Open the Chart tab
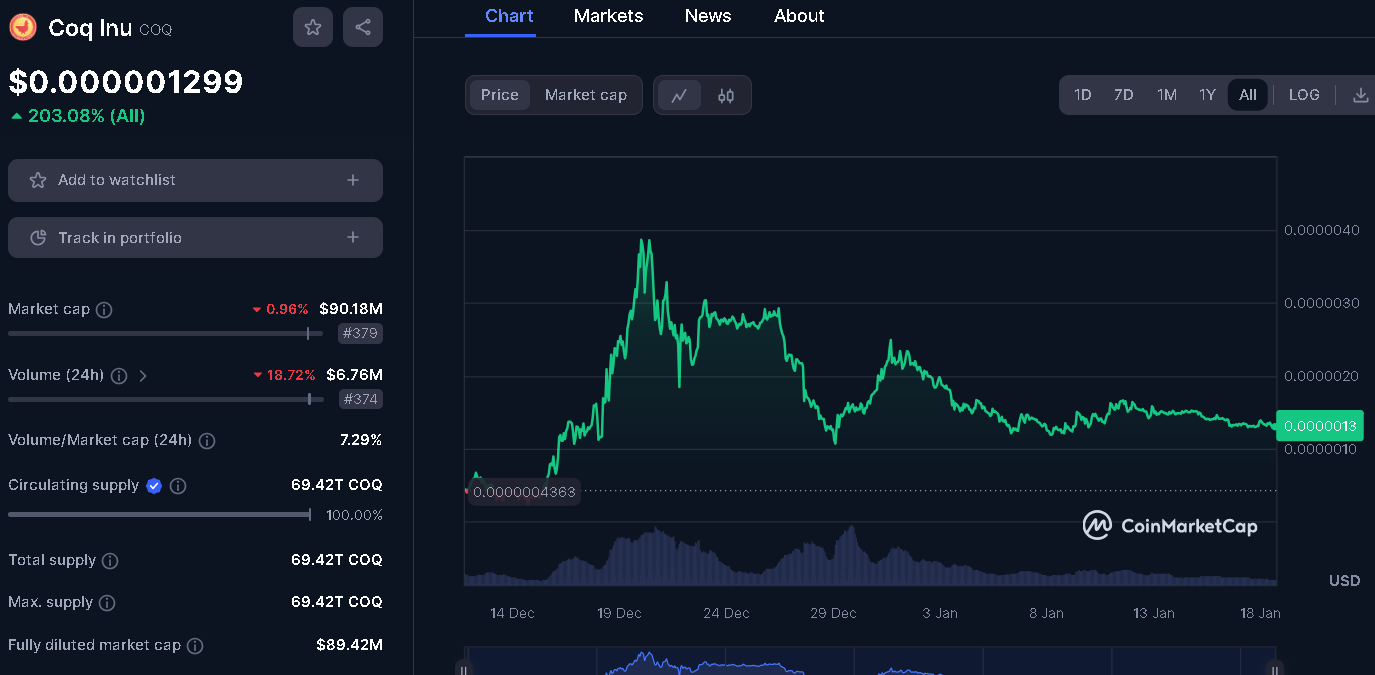This screenshot has width=1375, height=675. [x=509, y=16]
